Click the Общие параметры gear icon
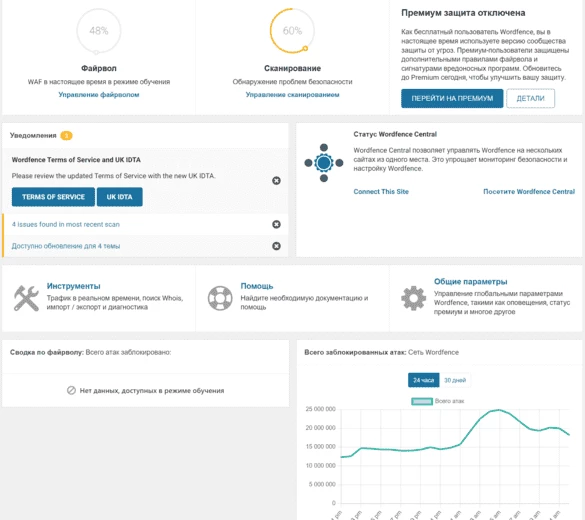Screen dimensions: 585x520 coord(413,298)
